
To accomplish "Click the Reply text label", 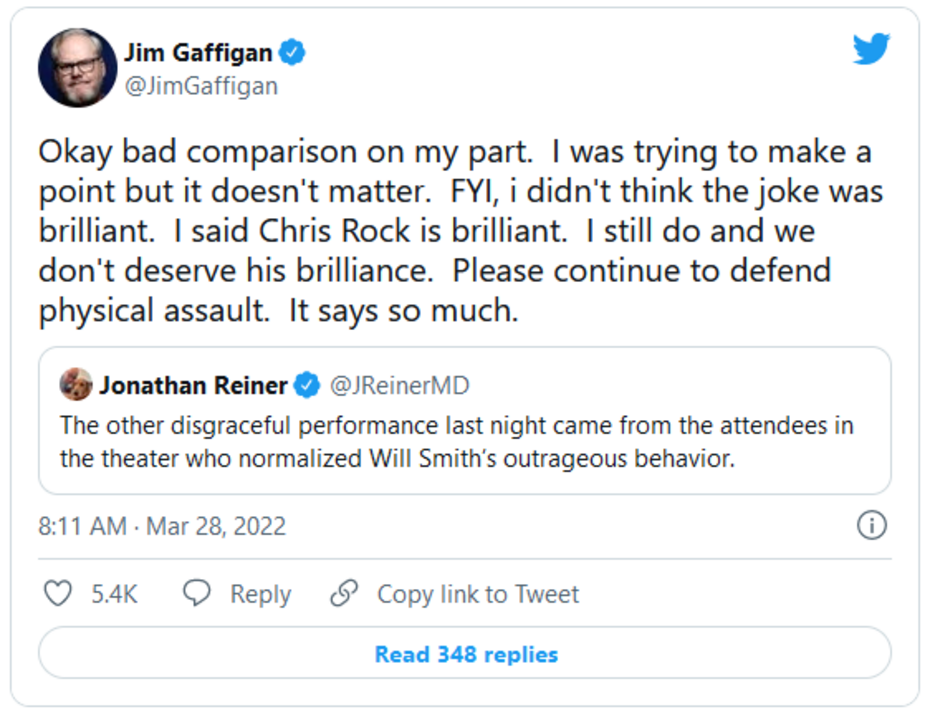I will (x=260, y=594).
